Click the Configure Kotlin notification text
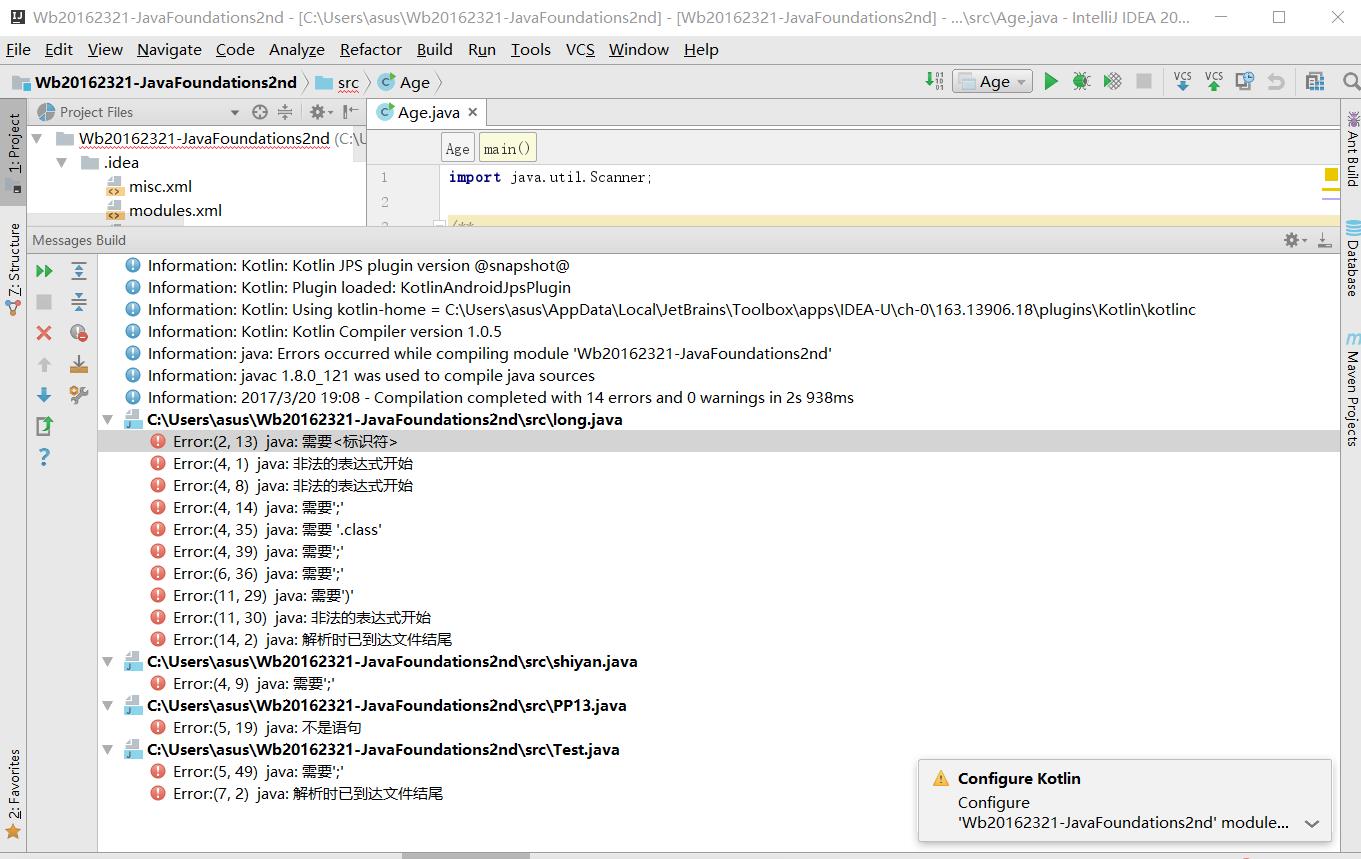The width and height of the screenshot is (1361, 859). click(1019, 779)
